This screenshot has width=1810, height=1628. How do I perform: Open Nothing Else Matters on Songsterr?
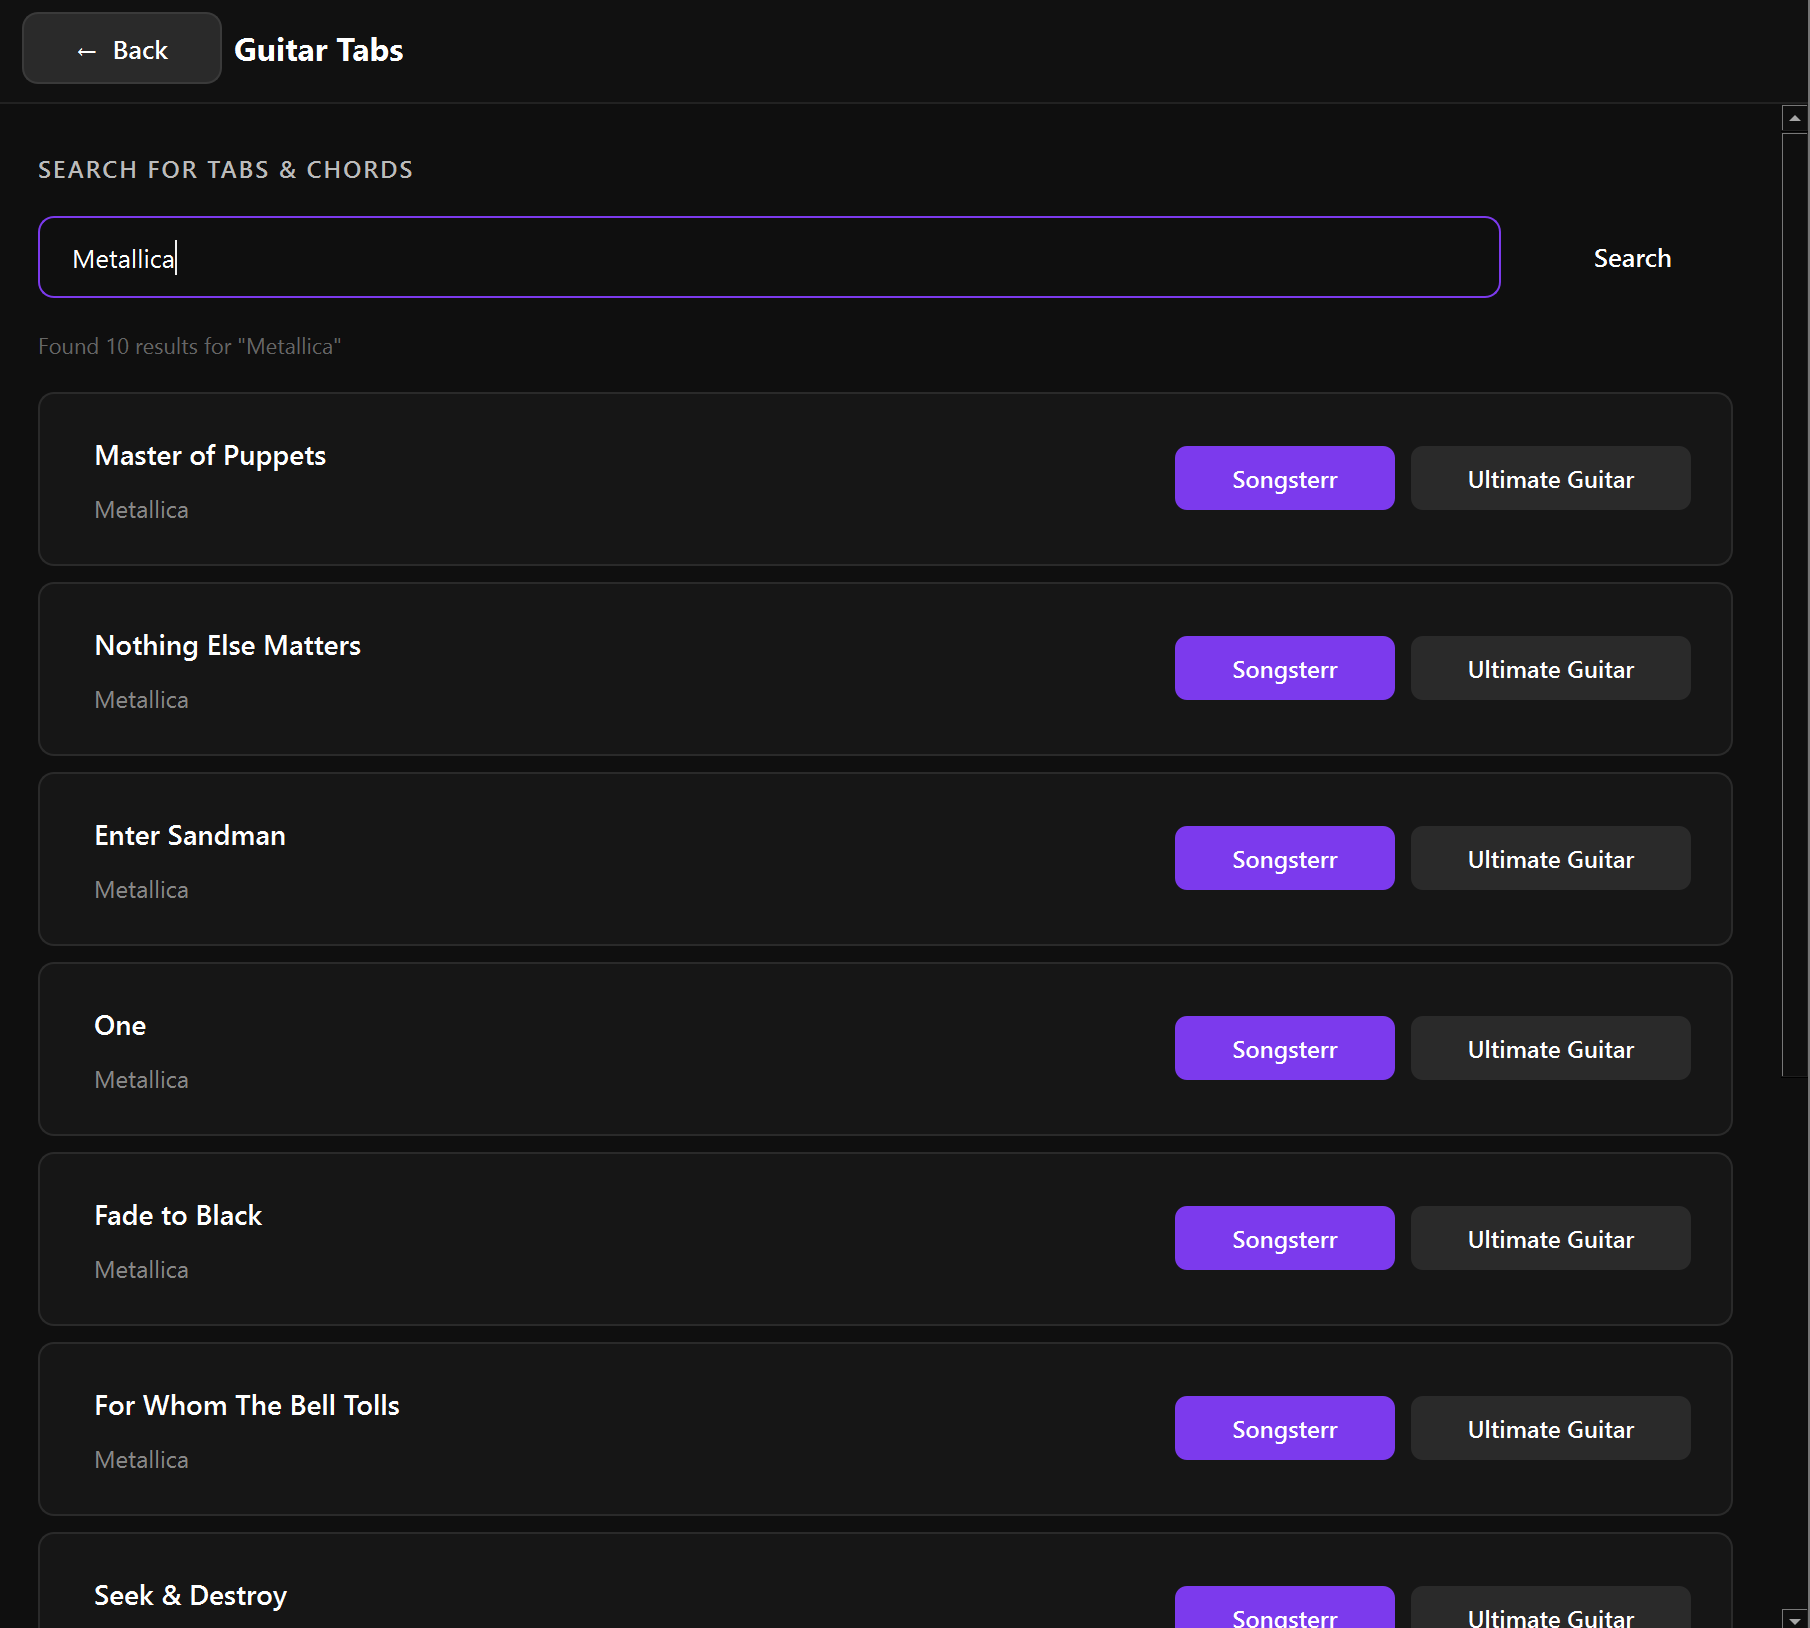click(x=1284, y=669)
